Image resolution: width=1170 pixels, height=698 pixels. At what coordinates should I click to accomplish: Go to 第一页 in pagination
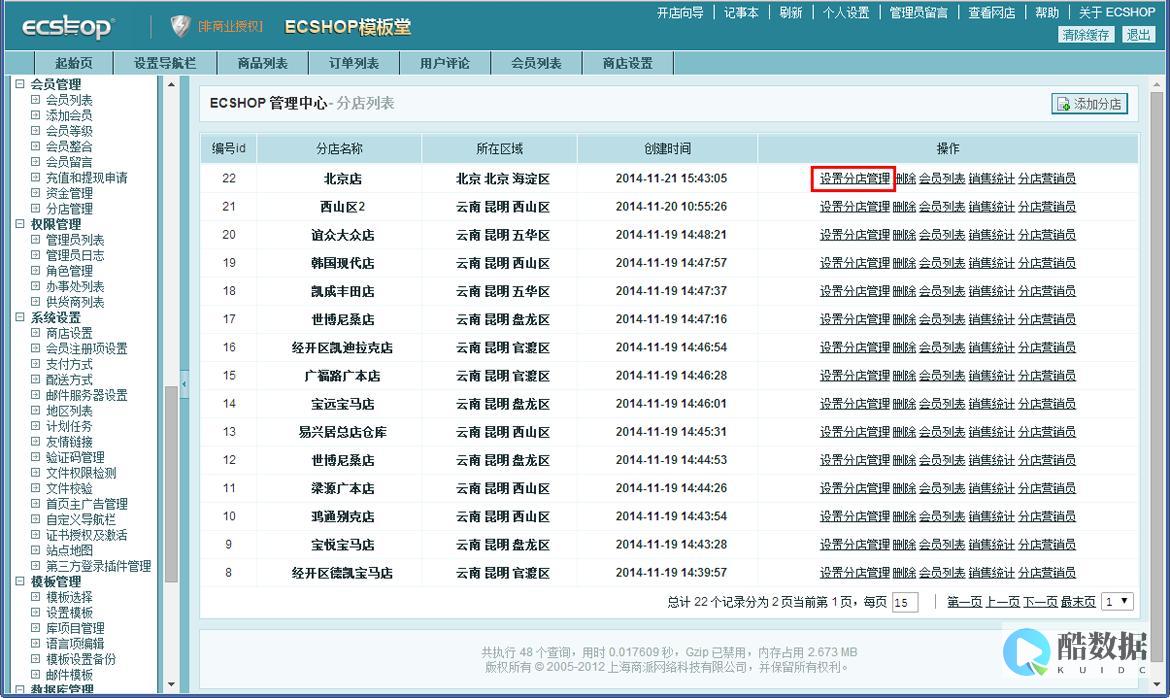click(965, 602)
